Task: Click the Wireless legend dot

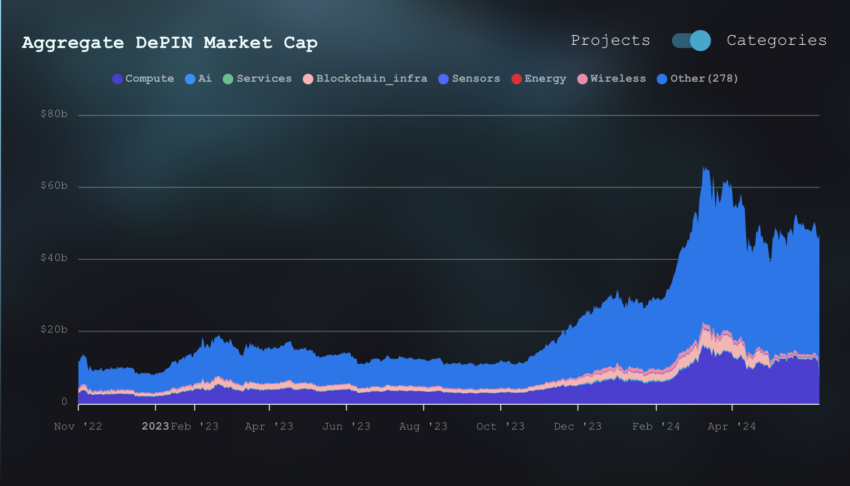Action: point(583,79)
